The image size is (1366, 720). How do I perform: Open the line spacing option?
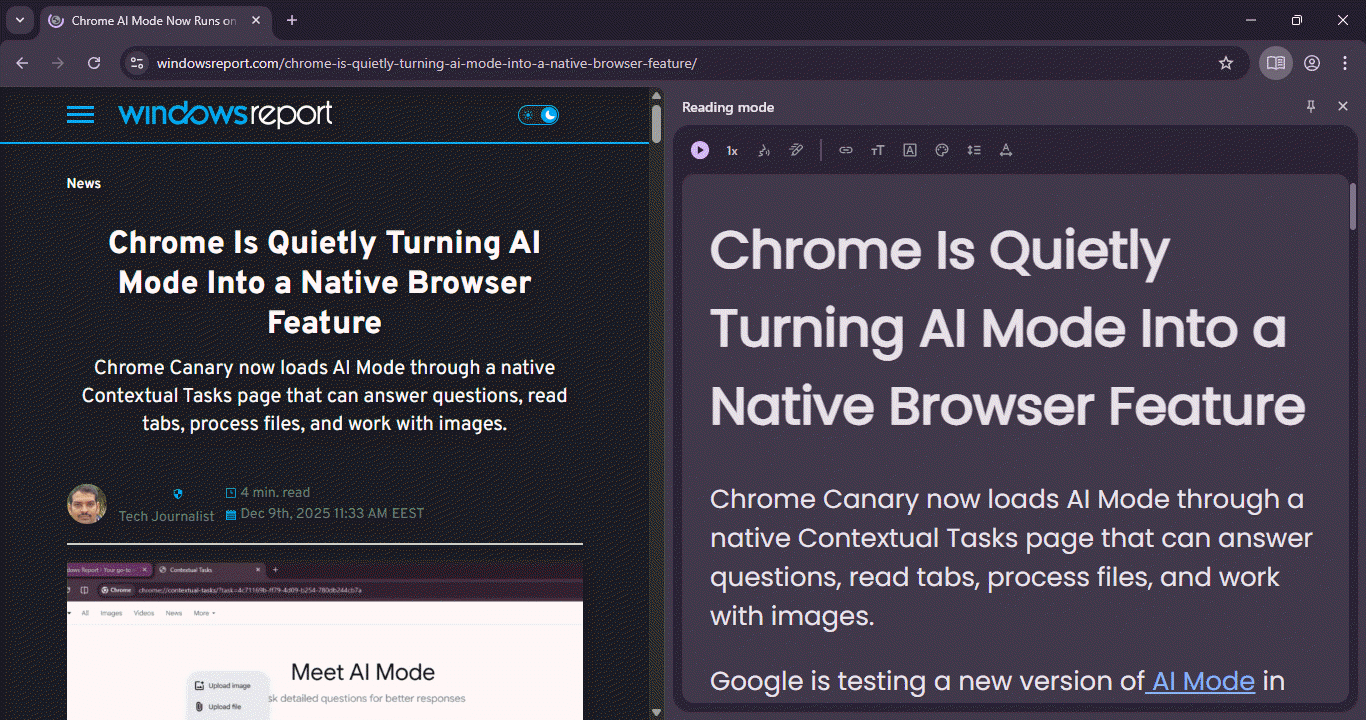pos(974,150)
